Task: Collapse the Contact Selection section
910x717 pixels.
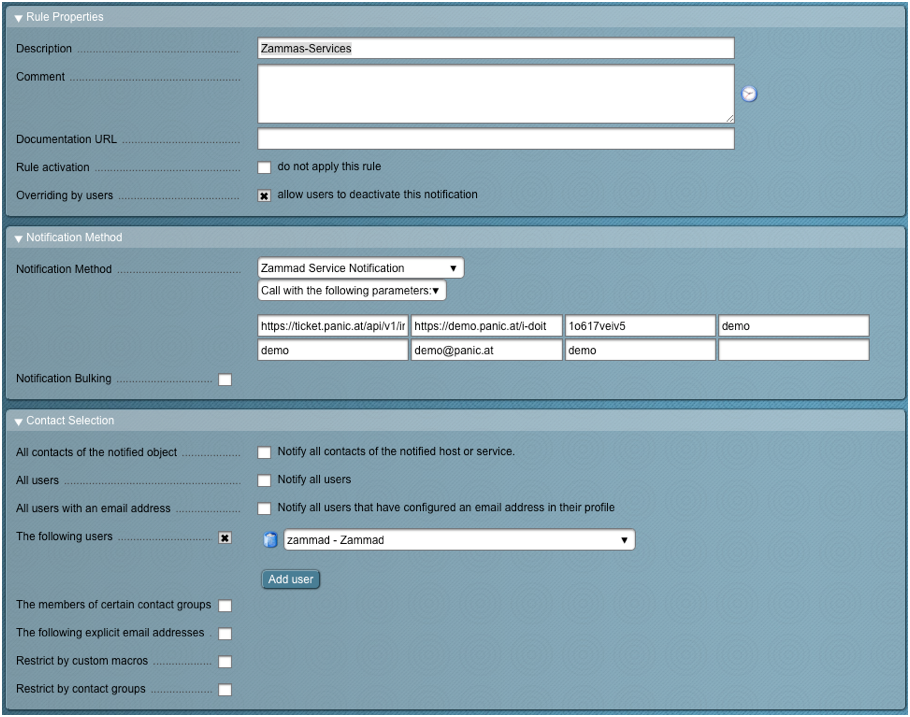Action: tap(19, 421)
